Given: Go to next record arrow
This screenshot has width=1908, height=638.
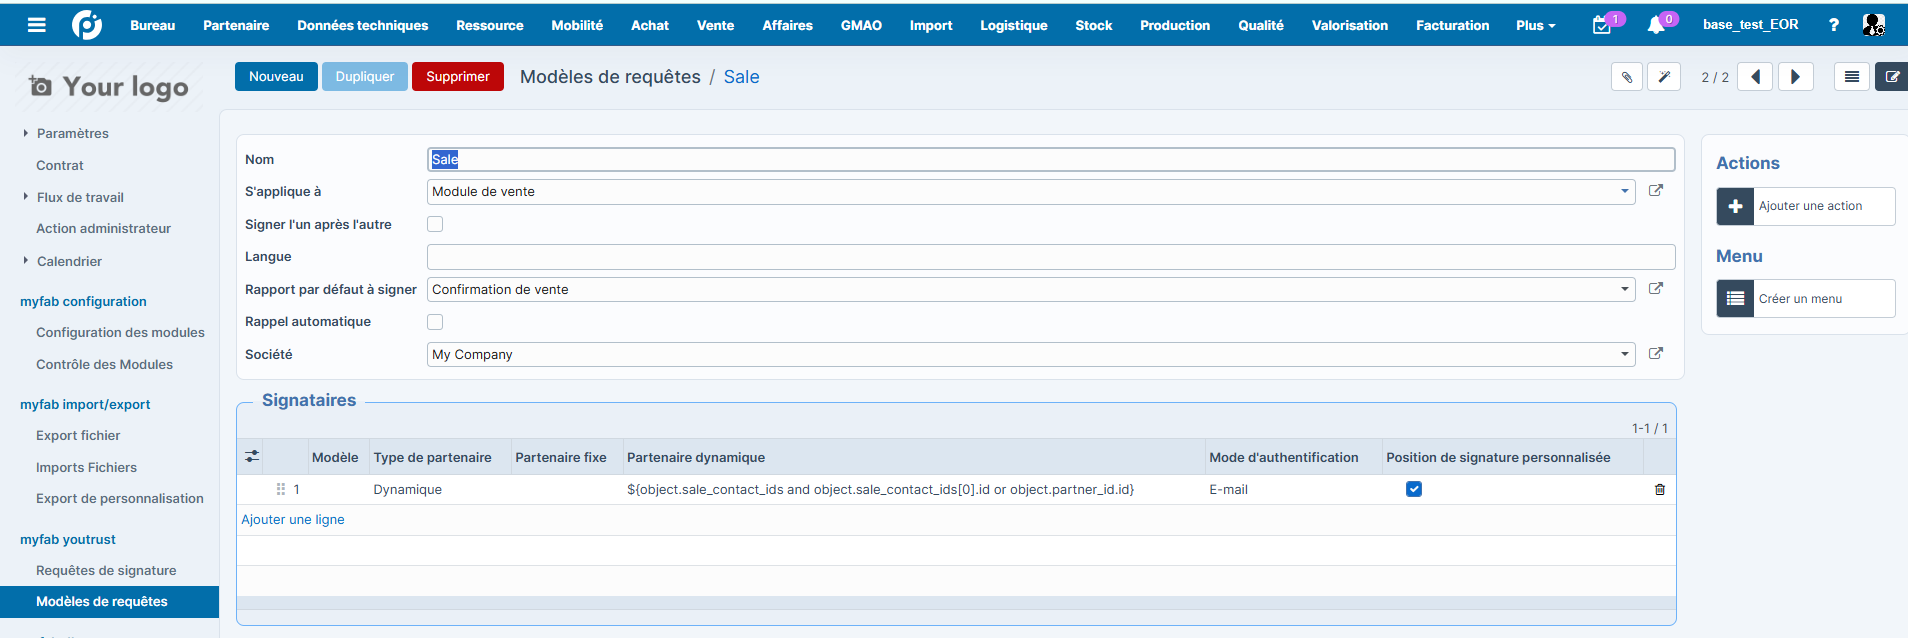Looking at the screenshot, I should coord(1796,77).
